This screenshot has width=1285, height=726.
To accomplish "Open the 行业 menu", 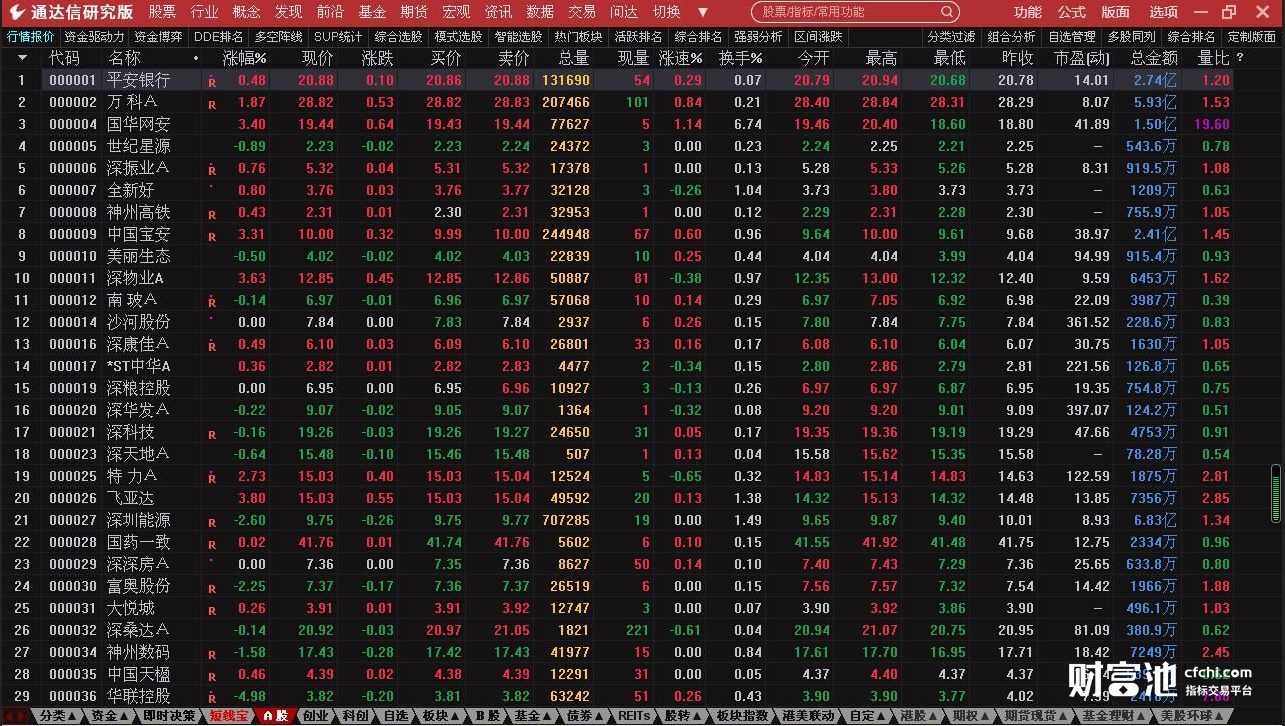I will (204, 12).
